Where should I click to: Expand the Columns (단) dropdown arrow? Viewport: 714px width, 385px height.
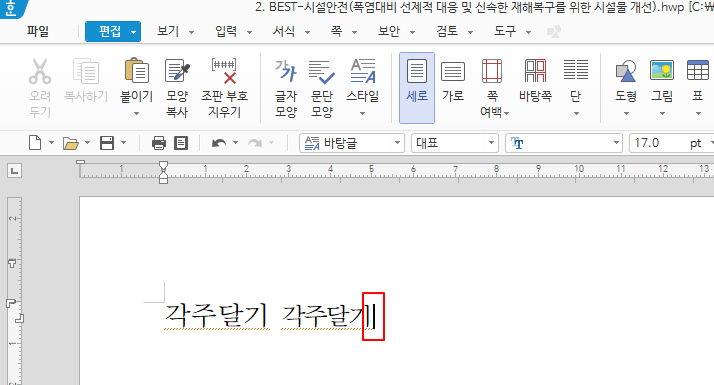576,113
